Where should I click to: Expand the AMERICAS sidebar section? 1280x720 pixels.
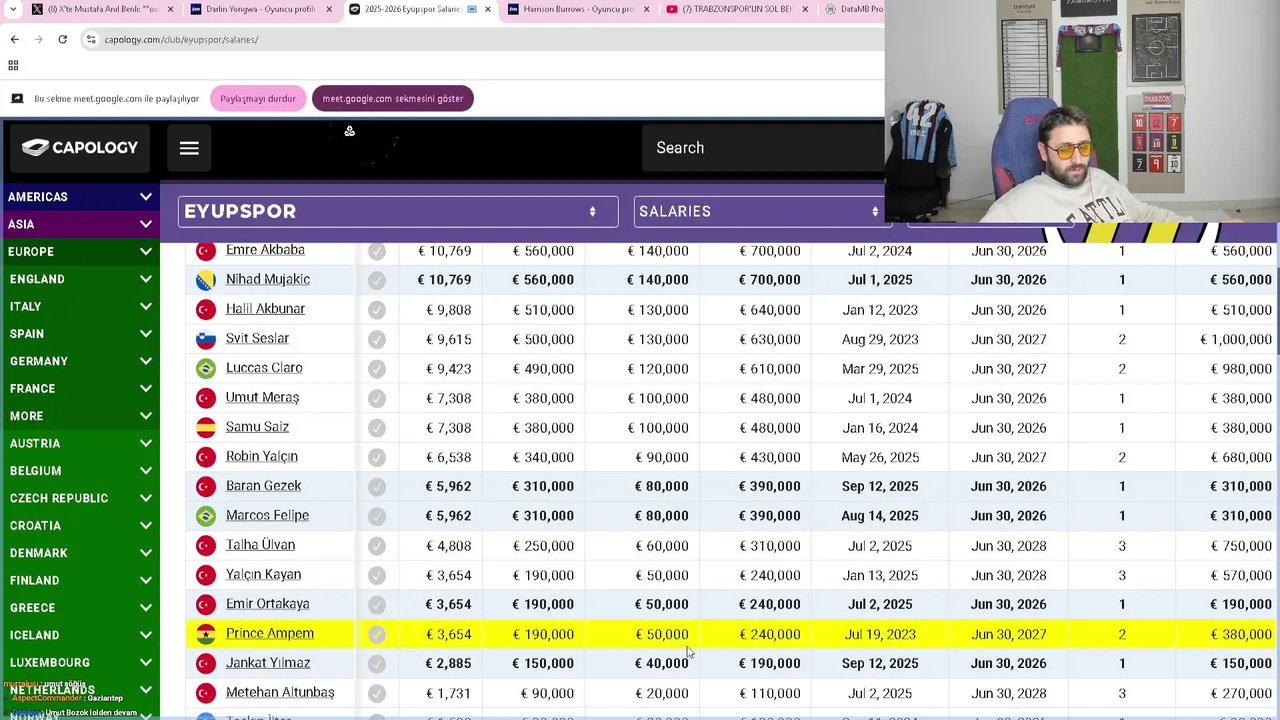tap(146, 197)
